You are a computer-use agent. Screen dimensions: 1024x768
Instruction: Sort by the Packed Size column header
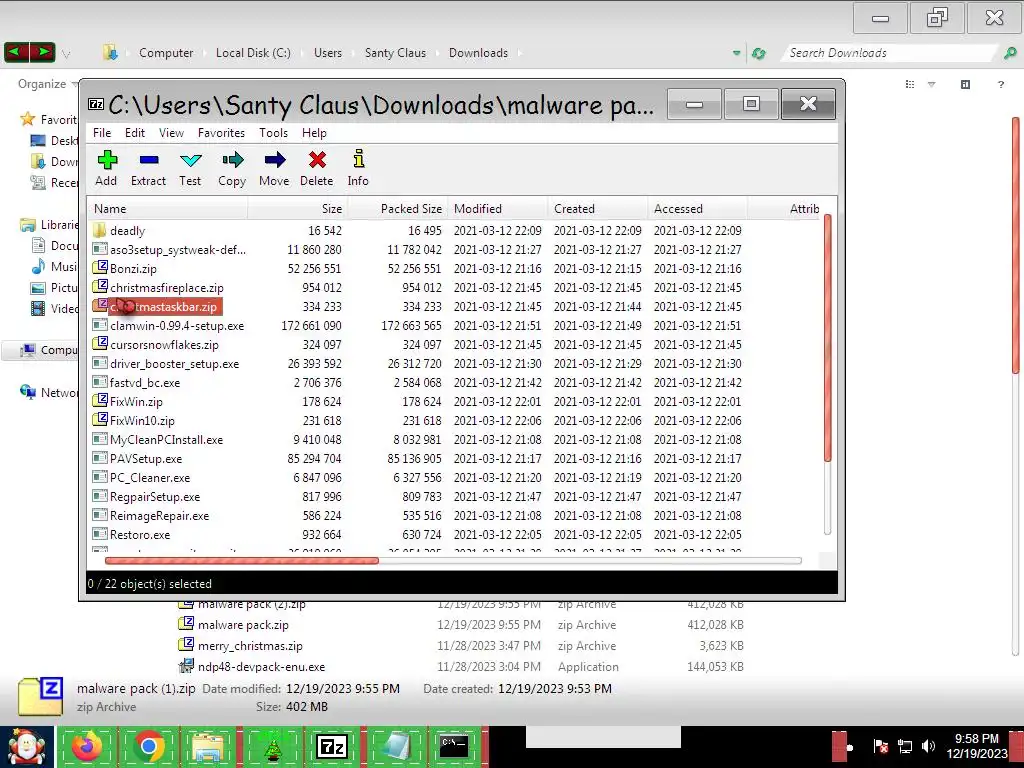[x=397, y=209]
